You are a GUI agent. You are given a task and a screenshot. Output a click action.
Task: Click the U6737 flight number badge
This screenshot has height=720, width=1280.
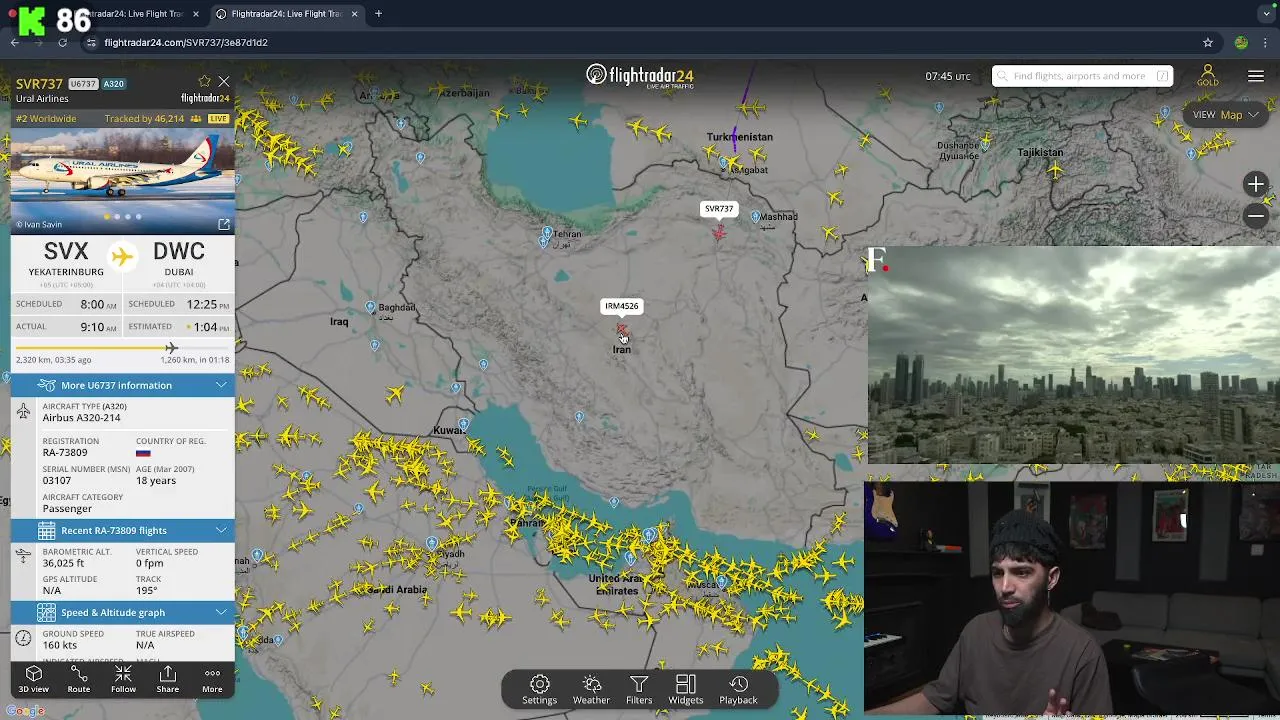(x=83, y=84)
